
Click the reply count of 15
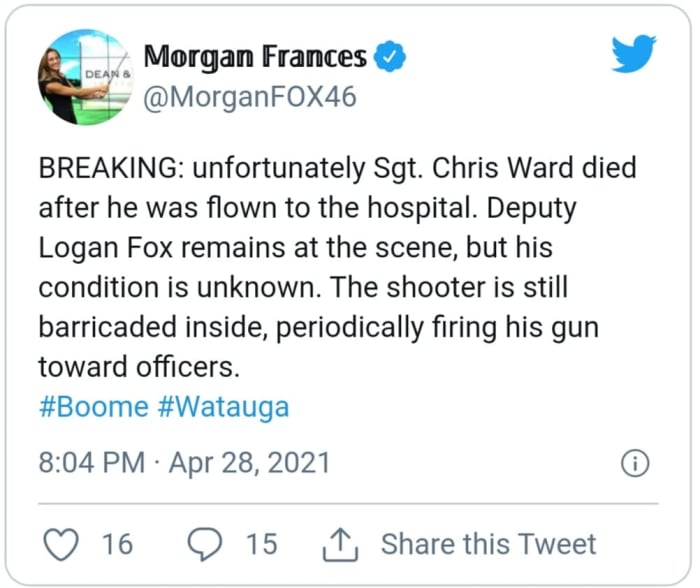[x=261, y=543]
